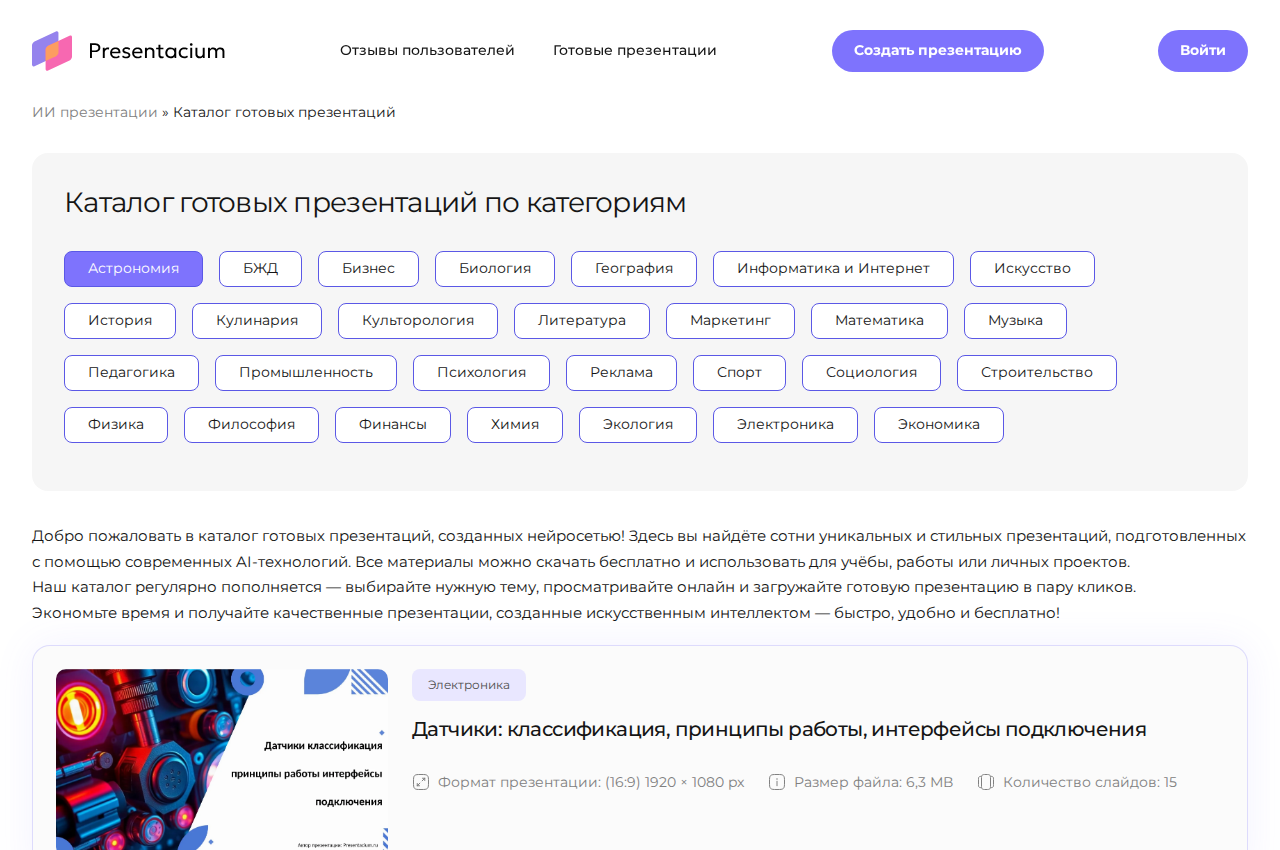Click the Presentacium logo icon

click(x=52, y=51)
